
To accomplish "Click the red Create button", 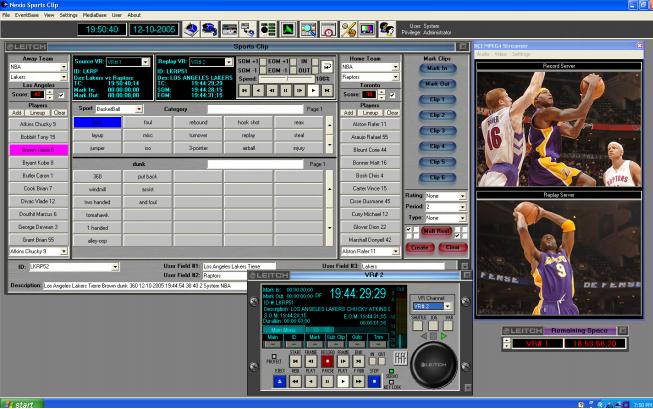I will click(420, 246).
